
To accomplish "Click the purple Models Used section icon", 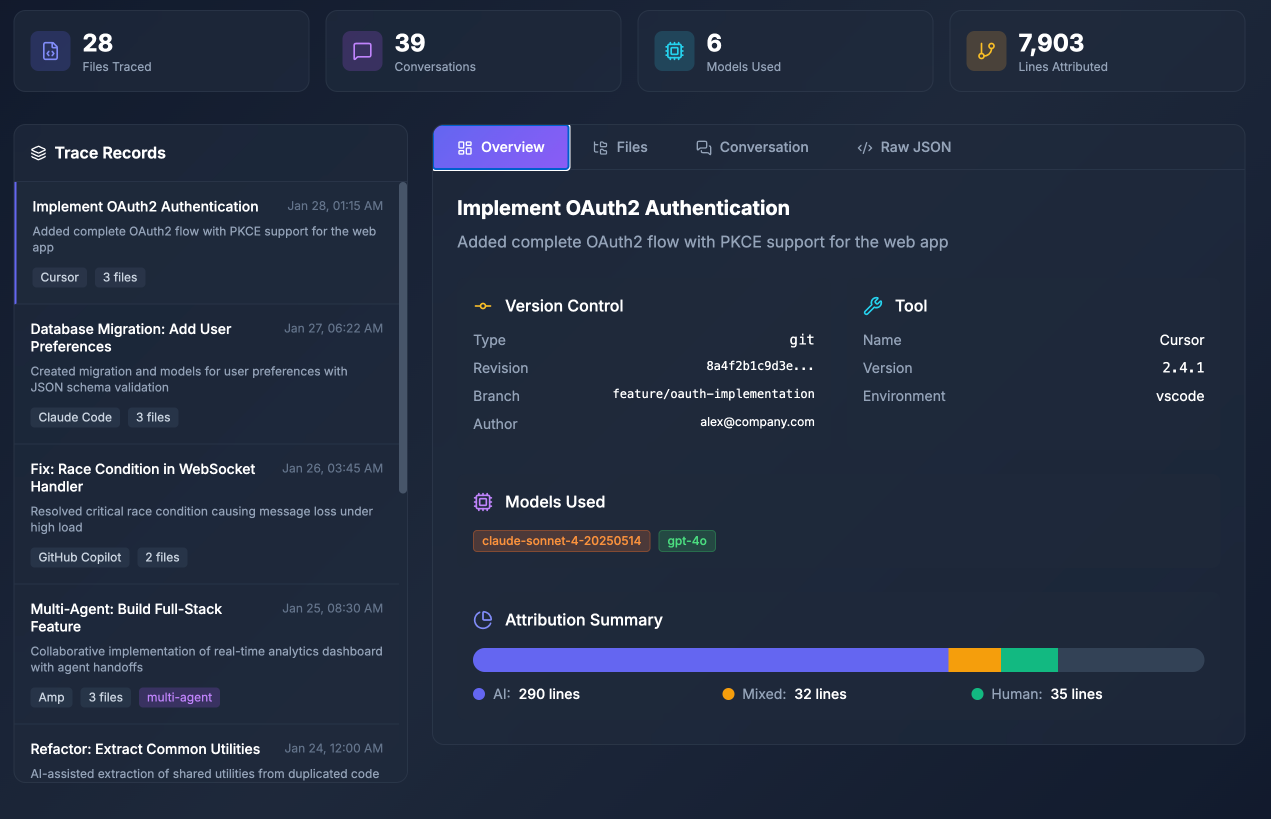I will point(482,502).
